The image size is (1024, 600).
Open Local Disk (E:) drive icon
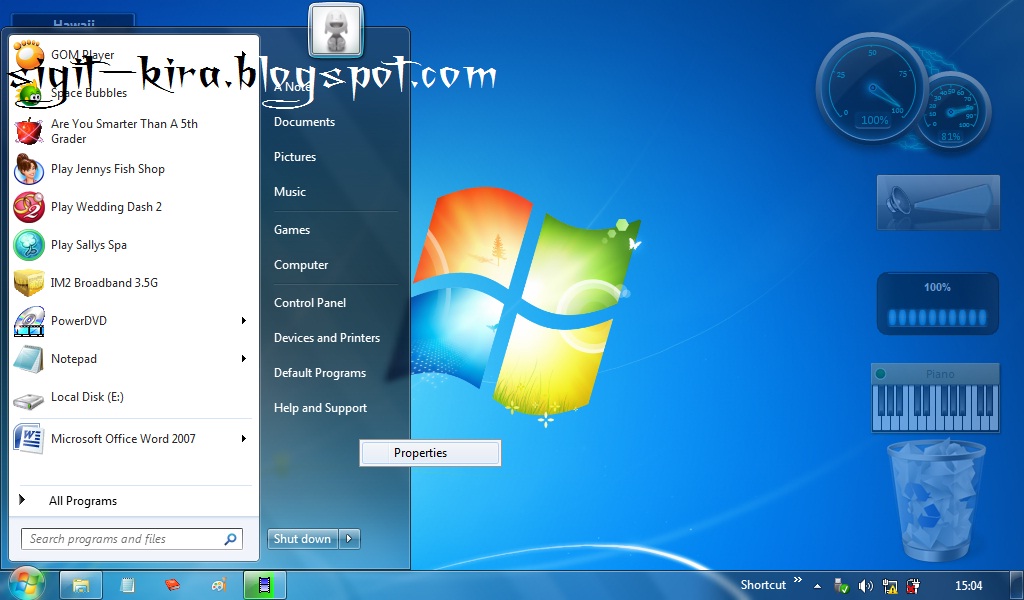[x=29, y=399]
